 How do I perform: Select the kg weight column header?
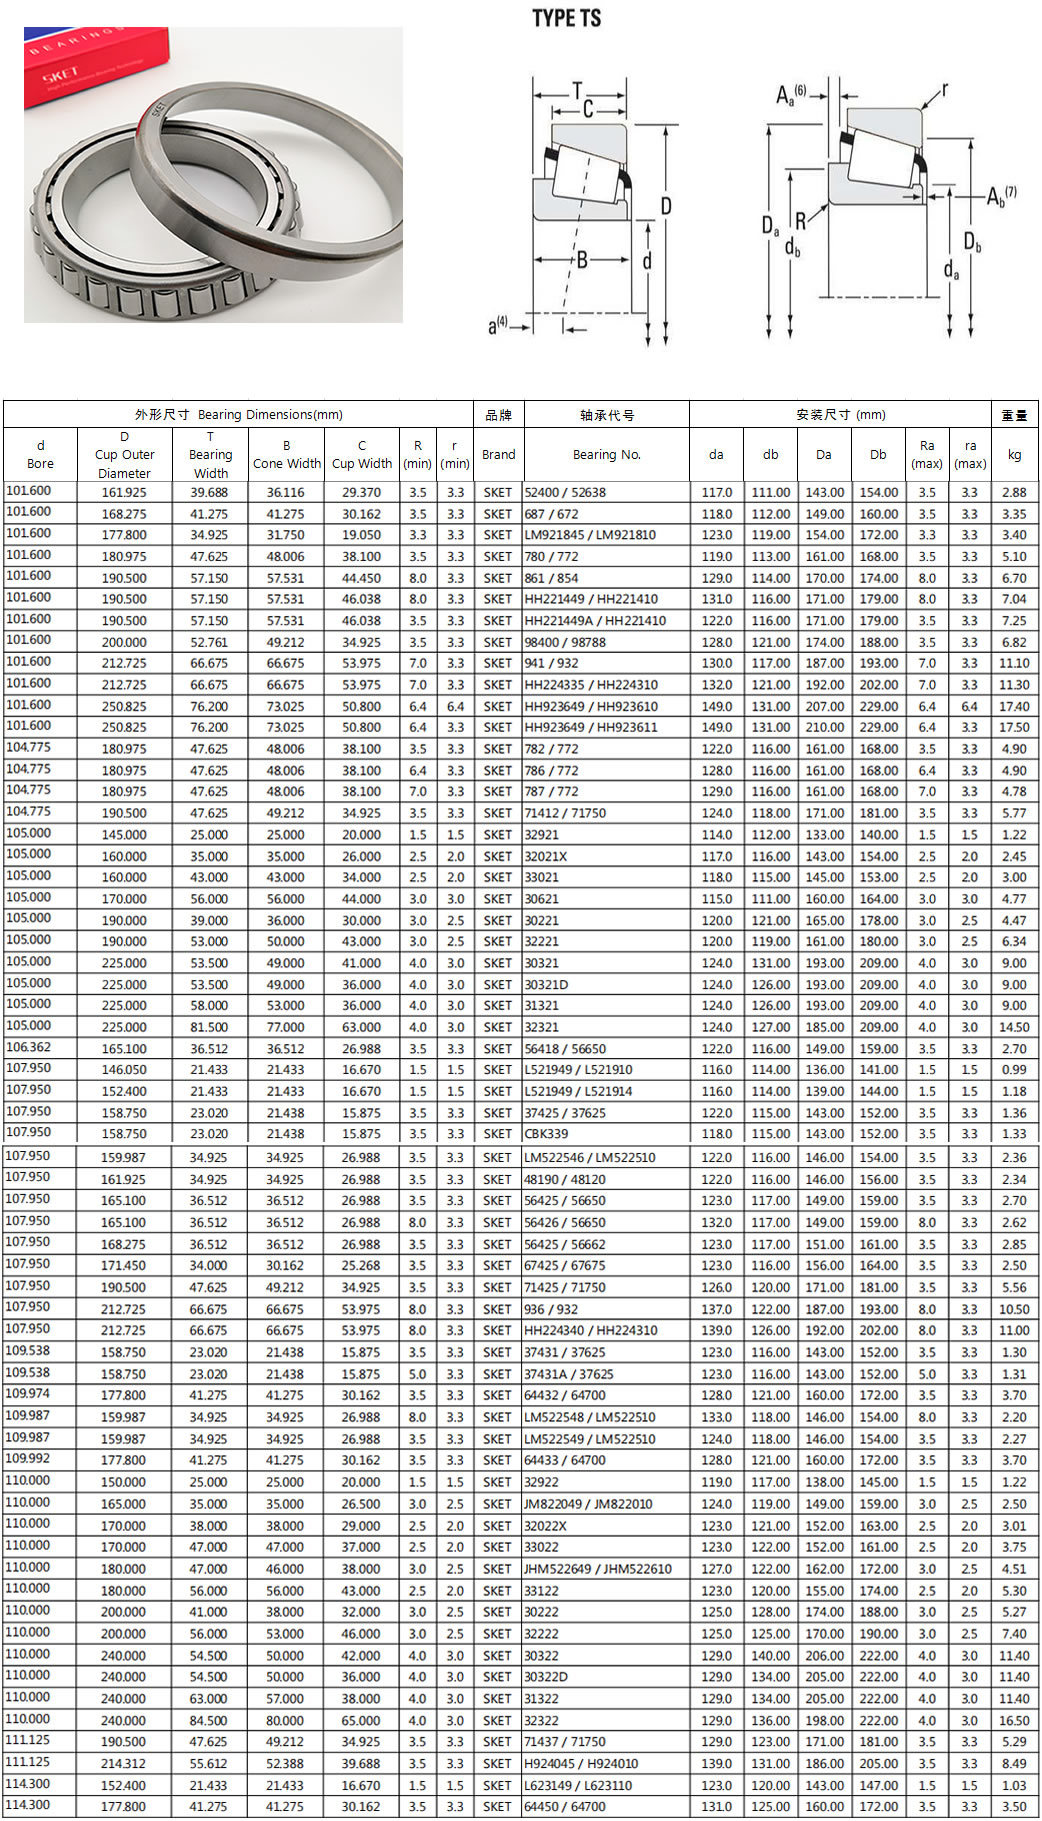1014,455
